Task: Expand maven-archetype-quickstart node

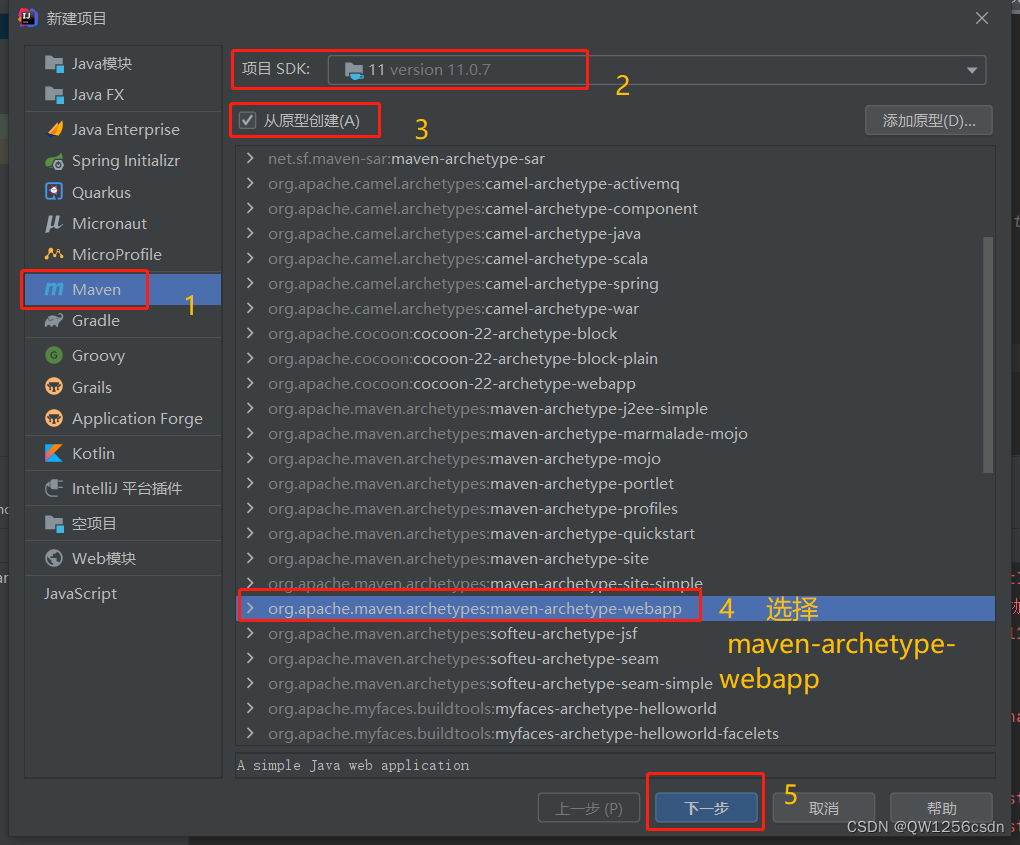Action: pyautogui.click(x=250, y=533)
